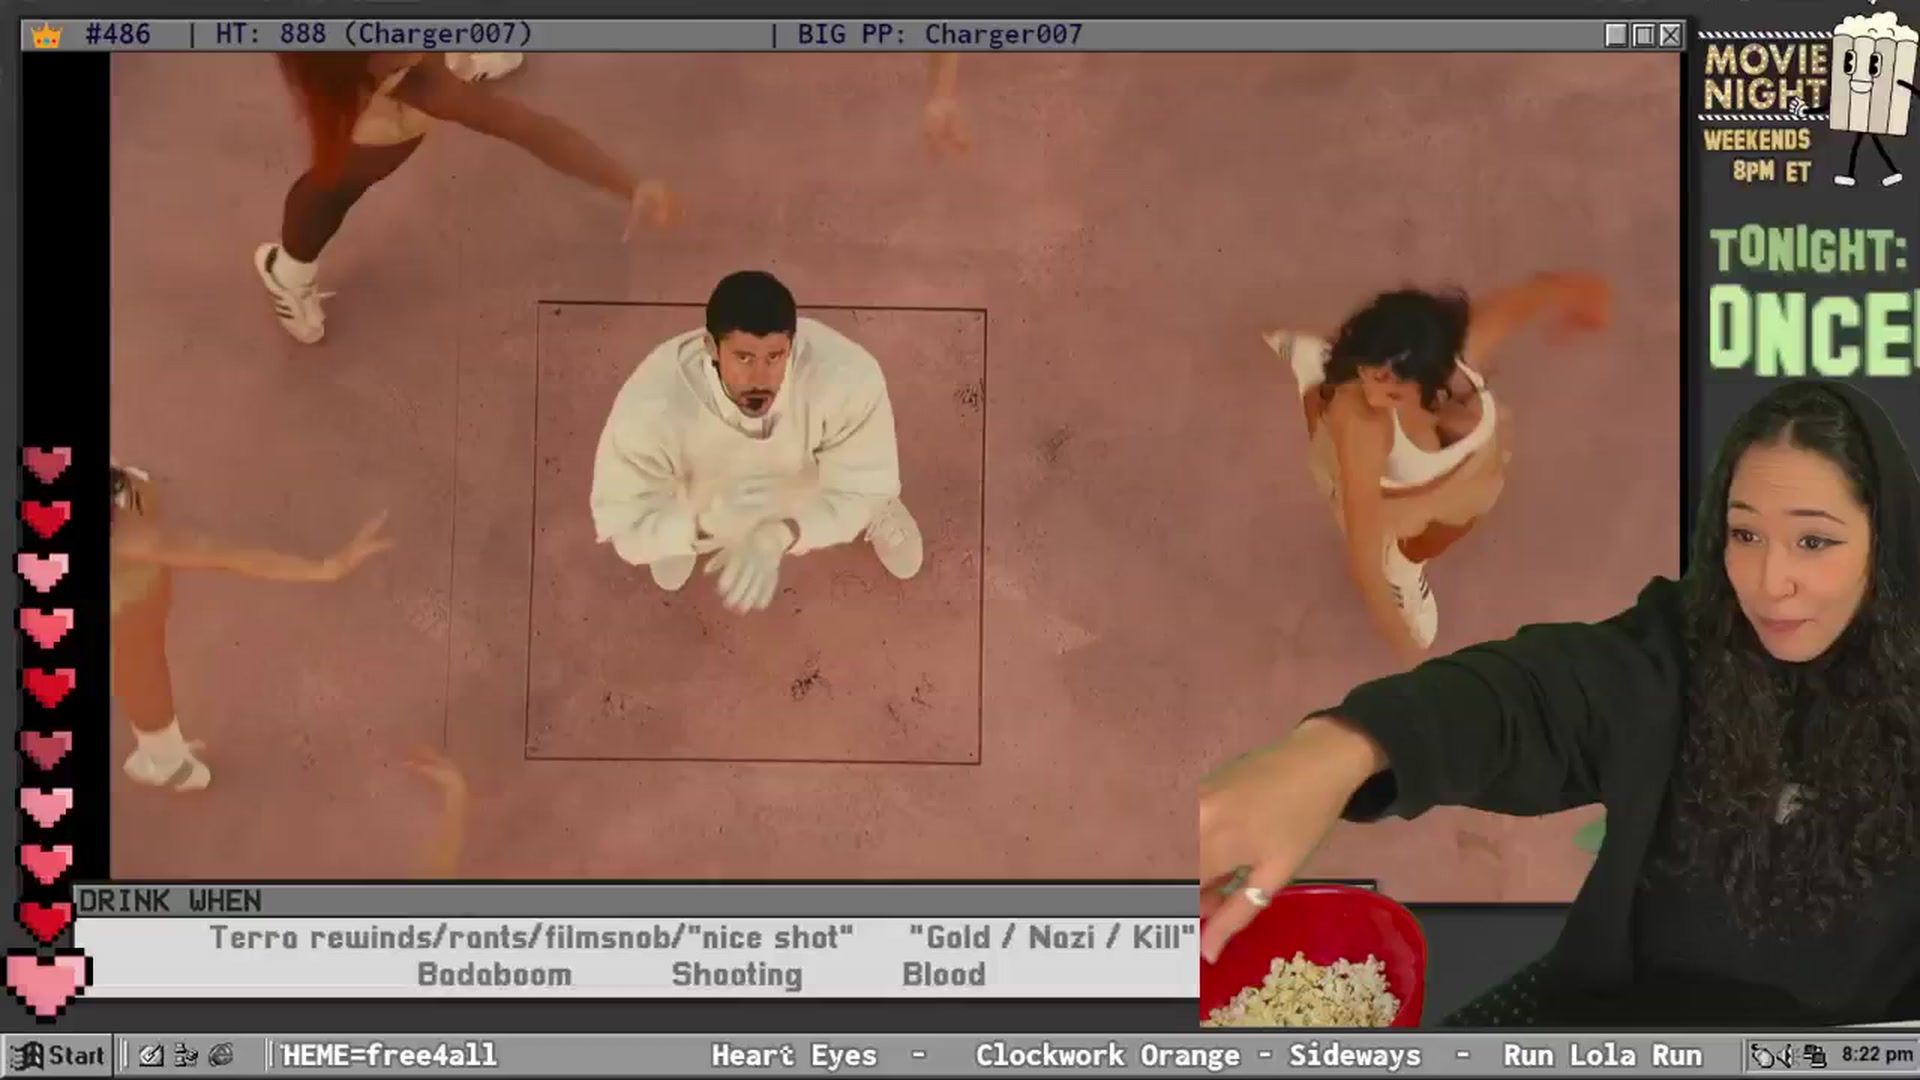The image size is (1920, 1080).
Task: Open the Start menu button
Action: pyautogui.click(x=58, y=1055)
